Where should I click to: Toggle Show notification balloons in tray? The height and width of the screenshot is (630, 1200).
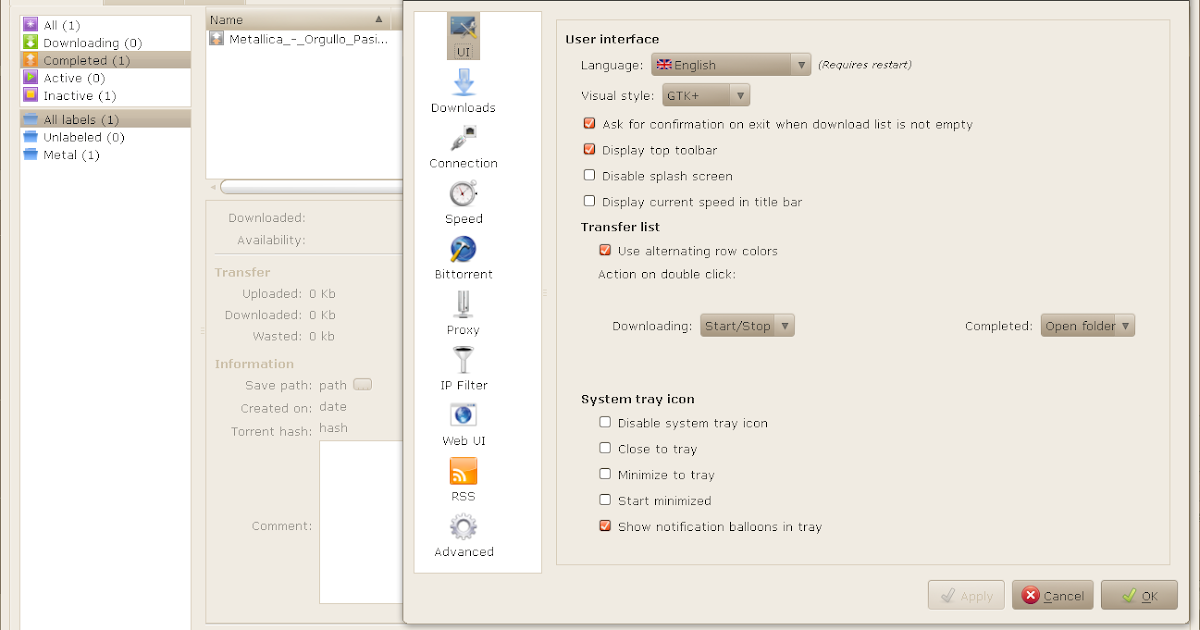click(605, 525)
